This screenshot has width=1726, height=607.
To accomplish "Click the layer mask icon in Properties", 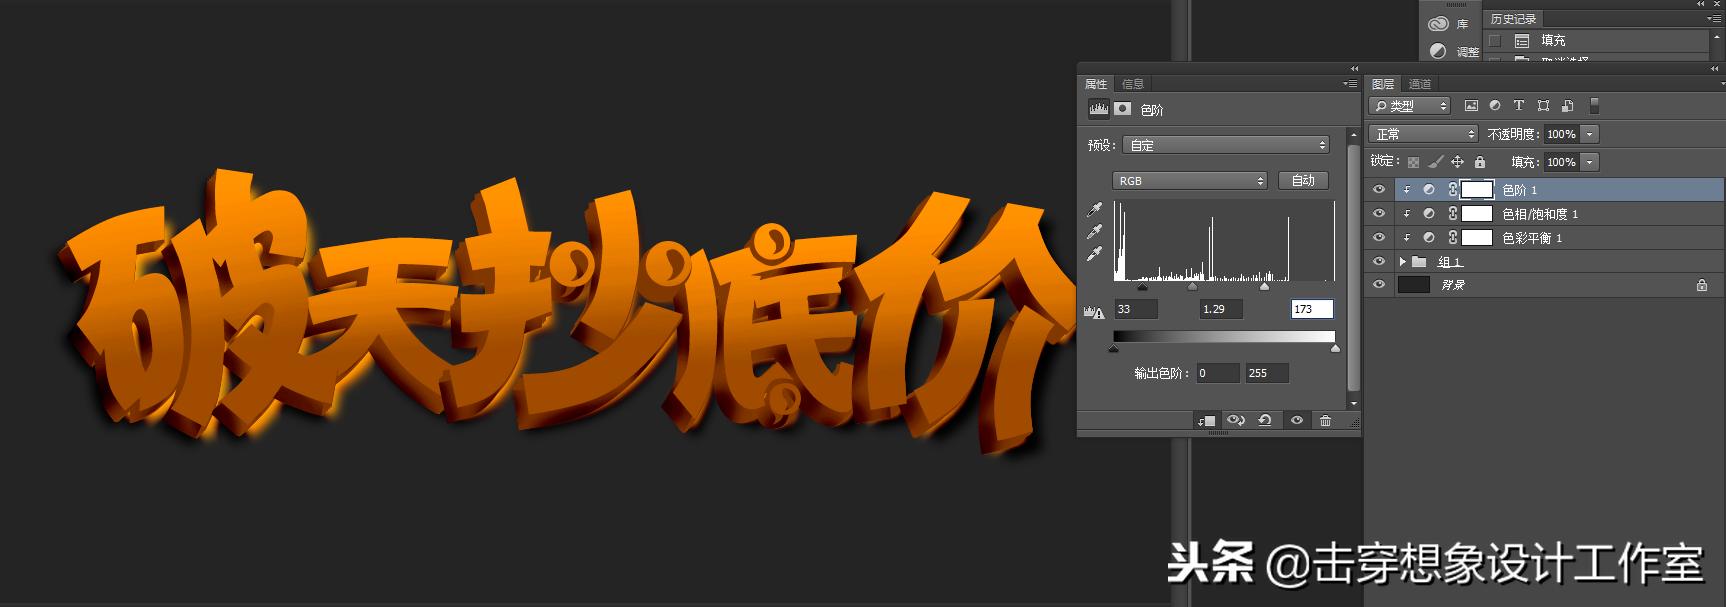I will coord(1123,109).
